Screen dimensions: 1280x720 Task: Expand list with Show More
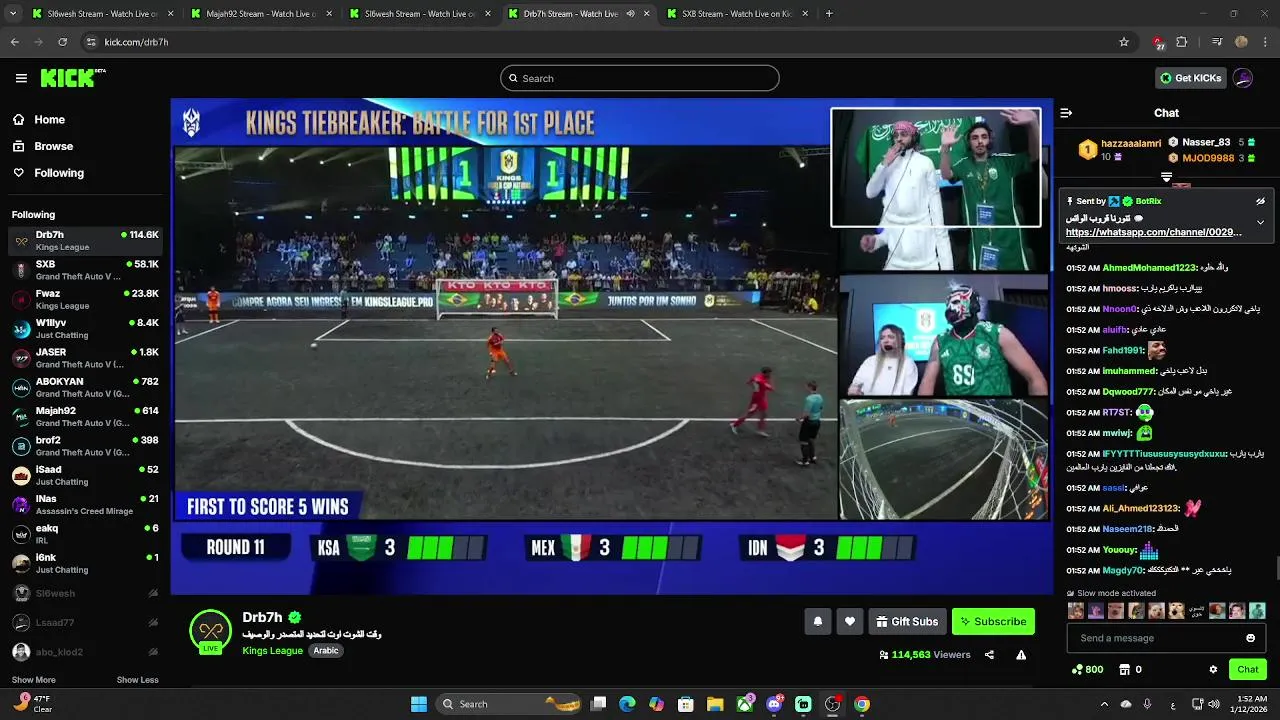click(33, 680)
